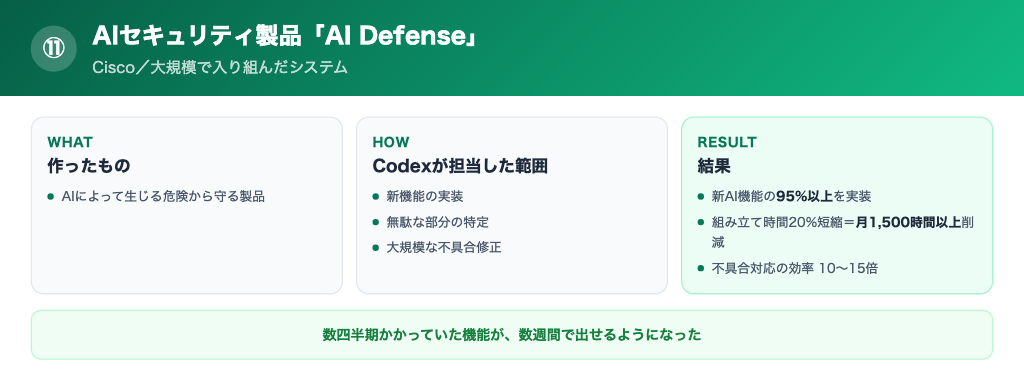
Task: Click the bullet 組み立て時間20%短縮
Action: pyautogui.click(x=843, y=232)
